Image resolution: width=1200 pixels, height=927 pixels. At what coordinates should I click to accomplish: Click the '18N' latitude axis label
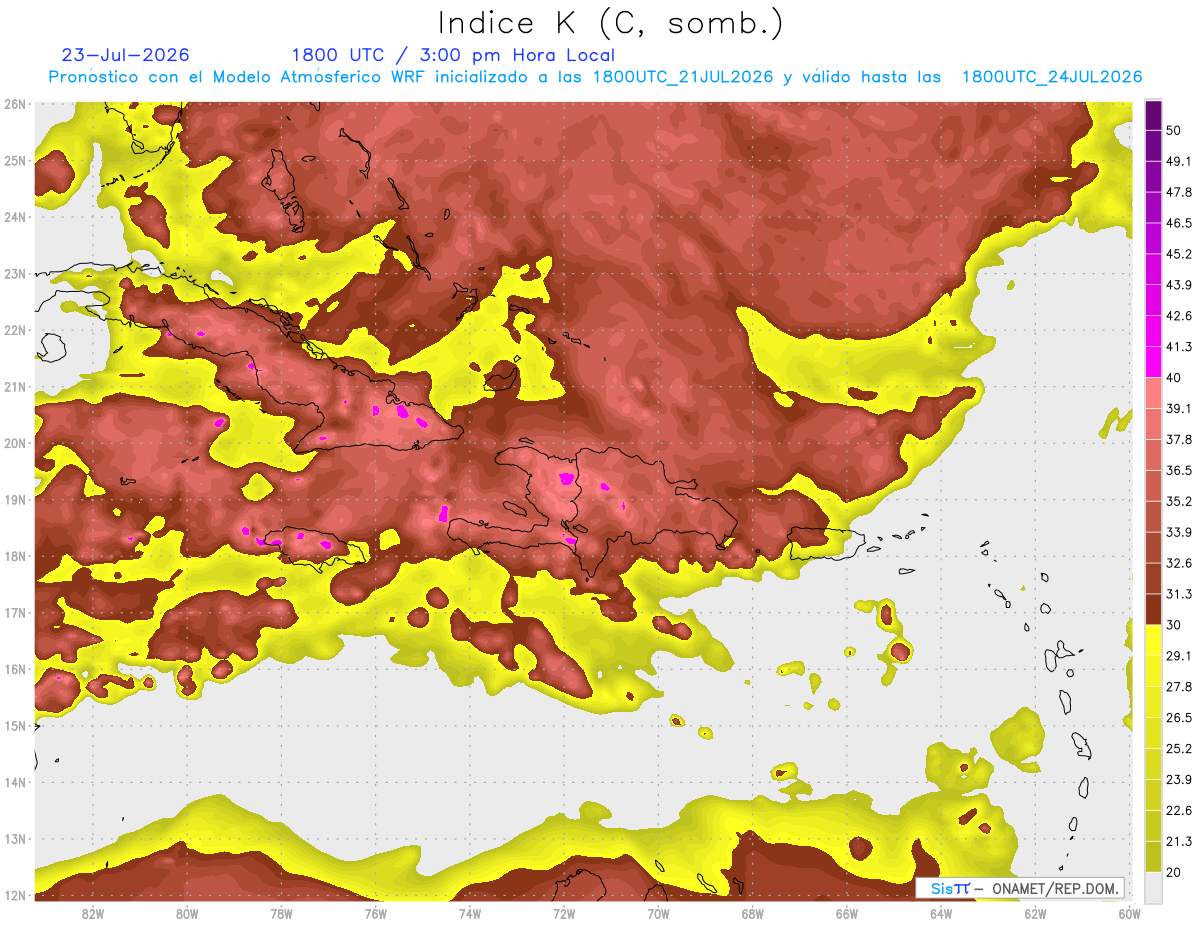click(15, 556)
